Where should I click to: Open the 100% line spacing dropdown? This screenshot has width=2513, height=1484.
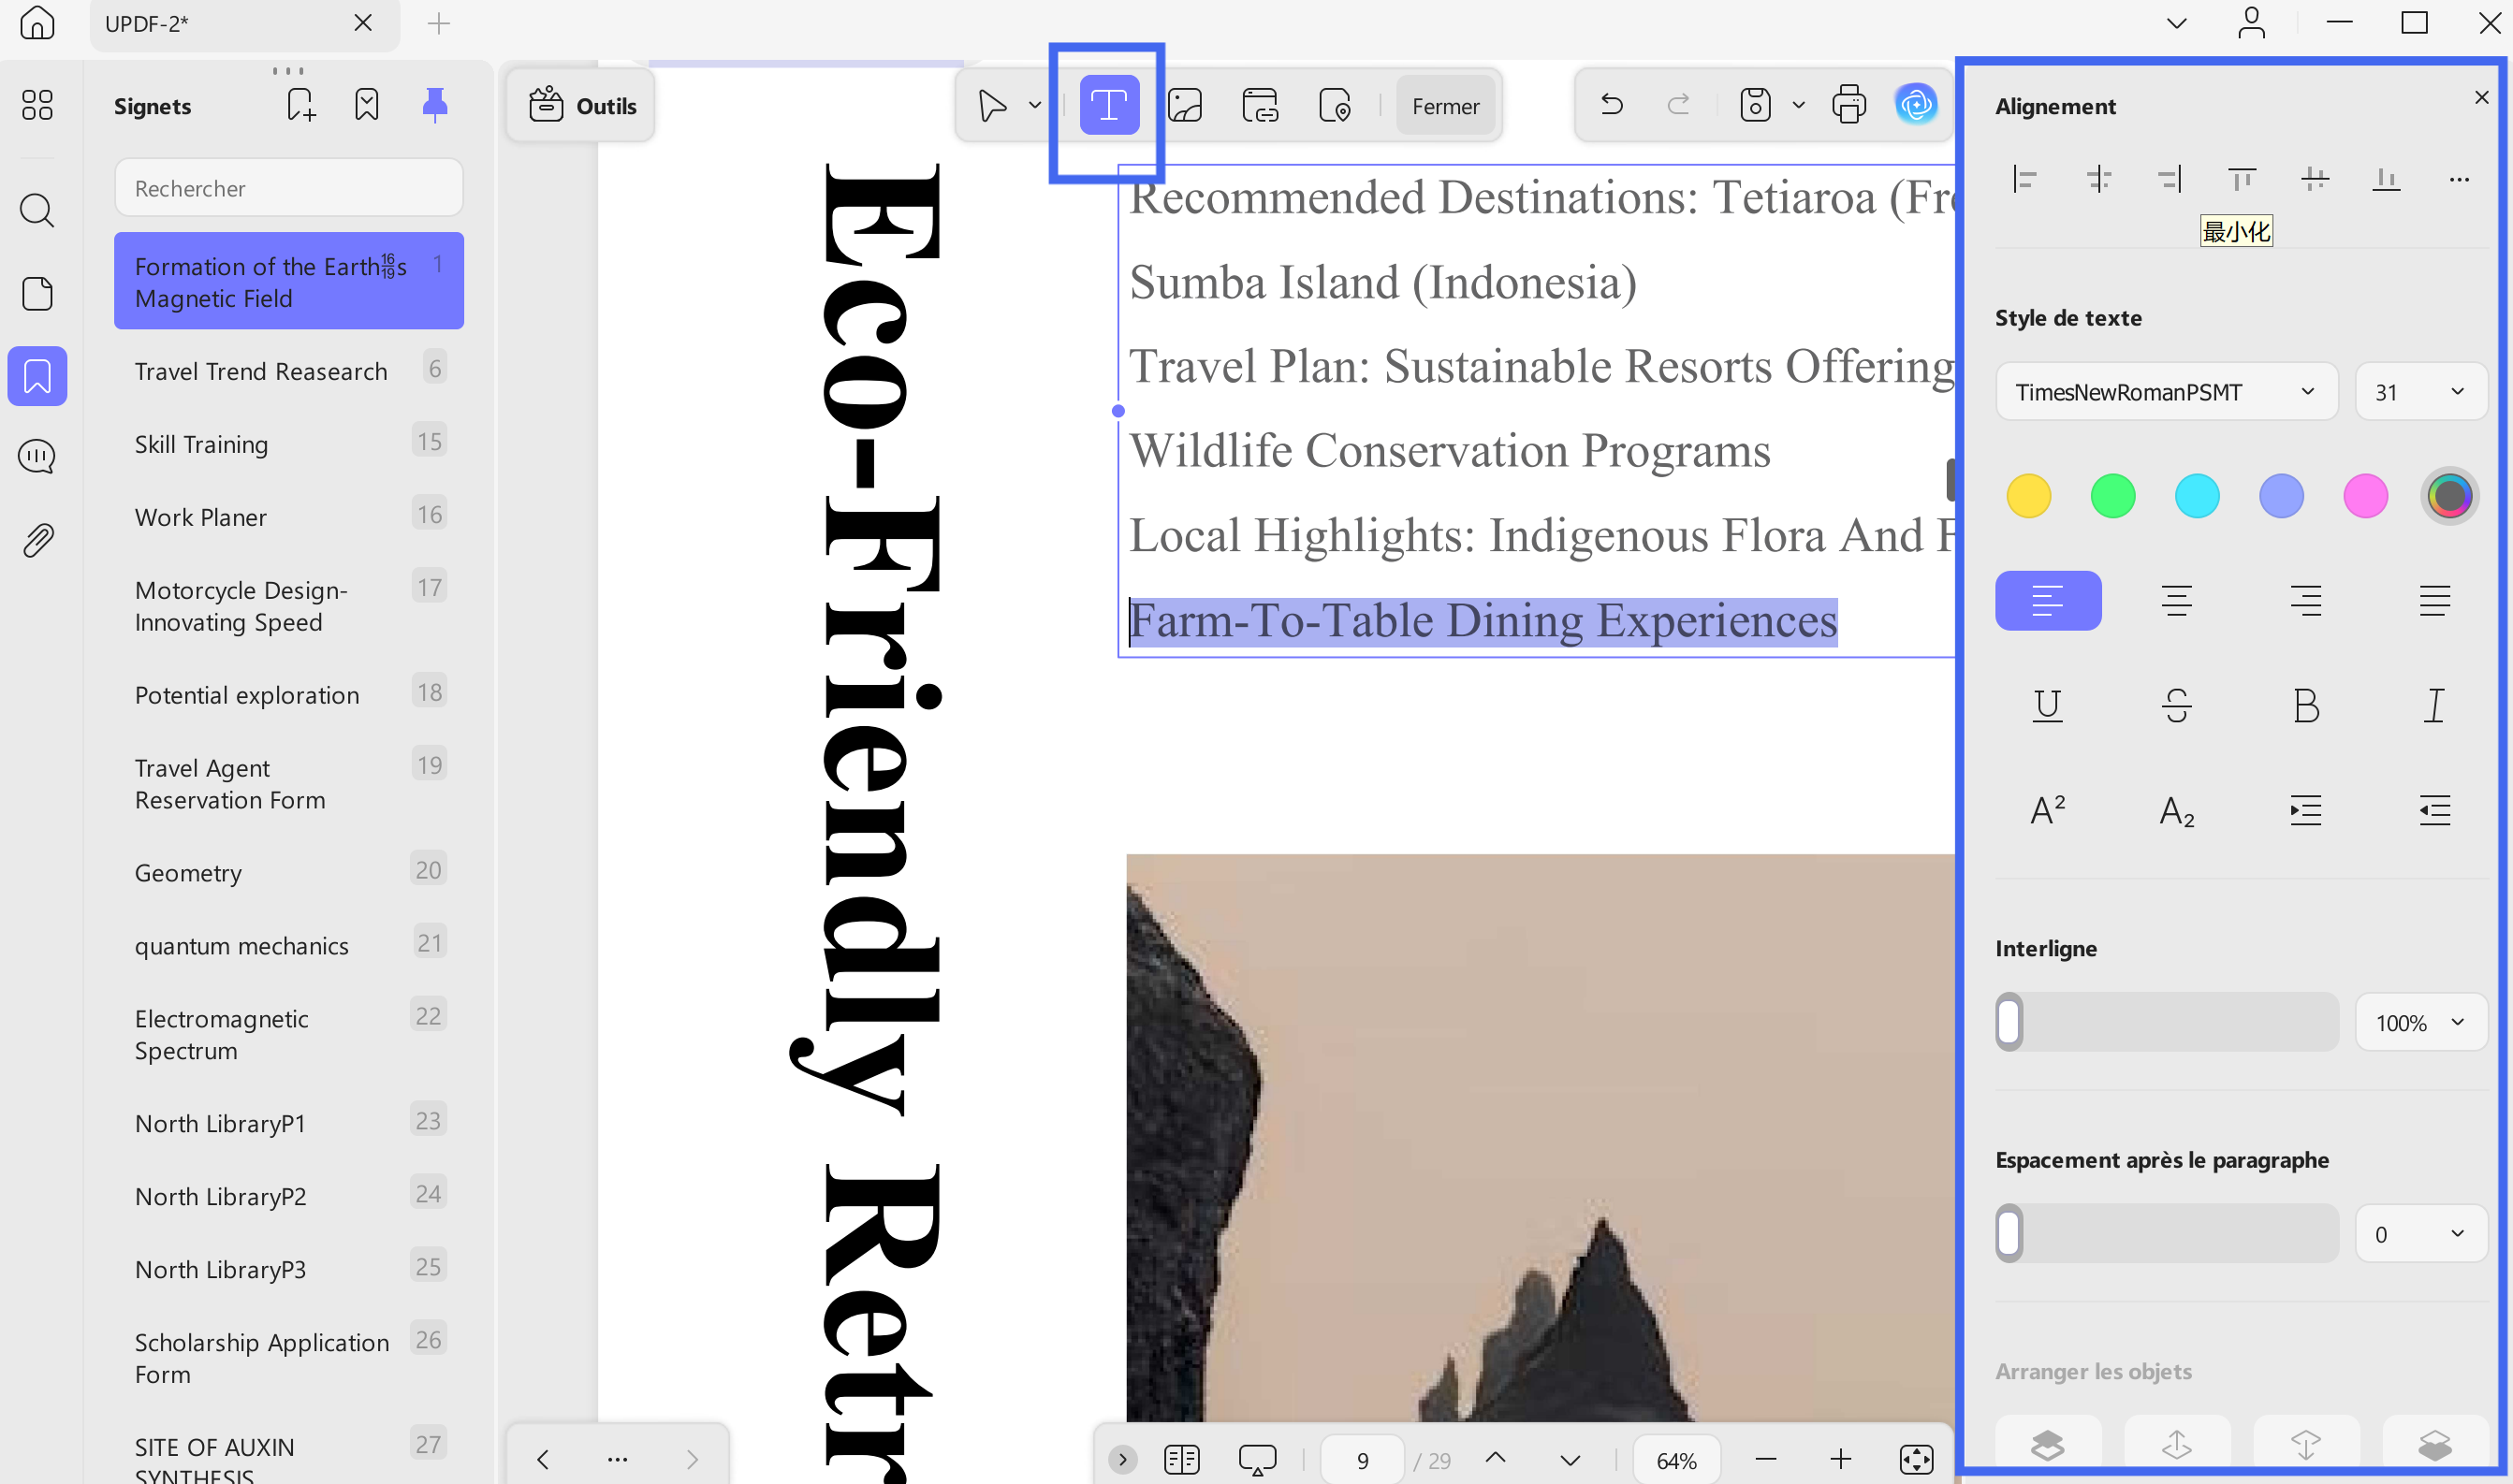point(2421,1022)
